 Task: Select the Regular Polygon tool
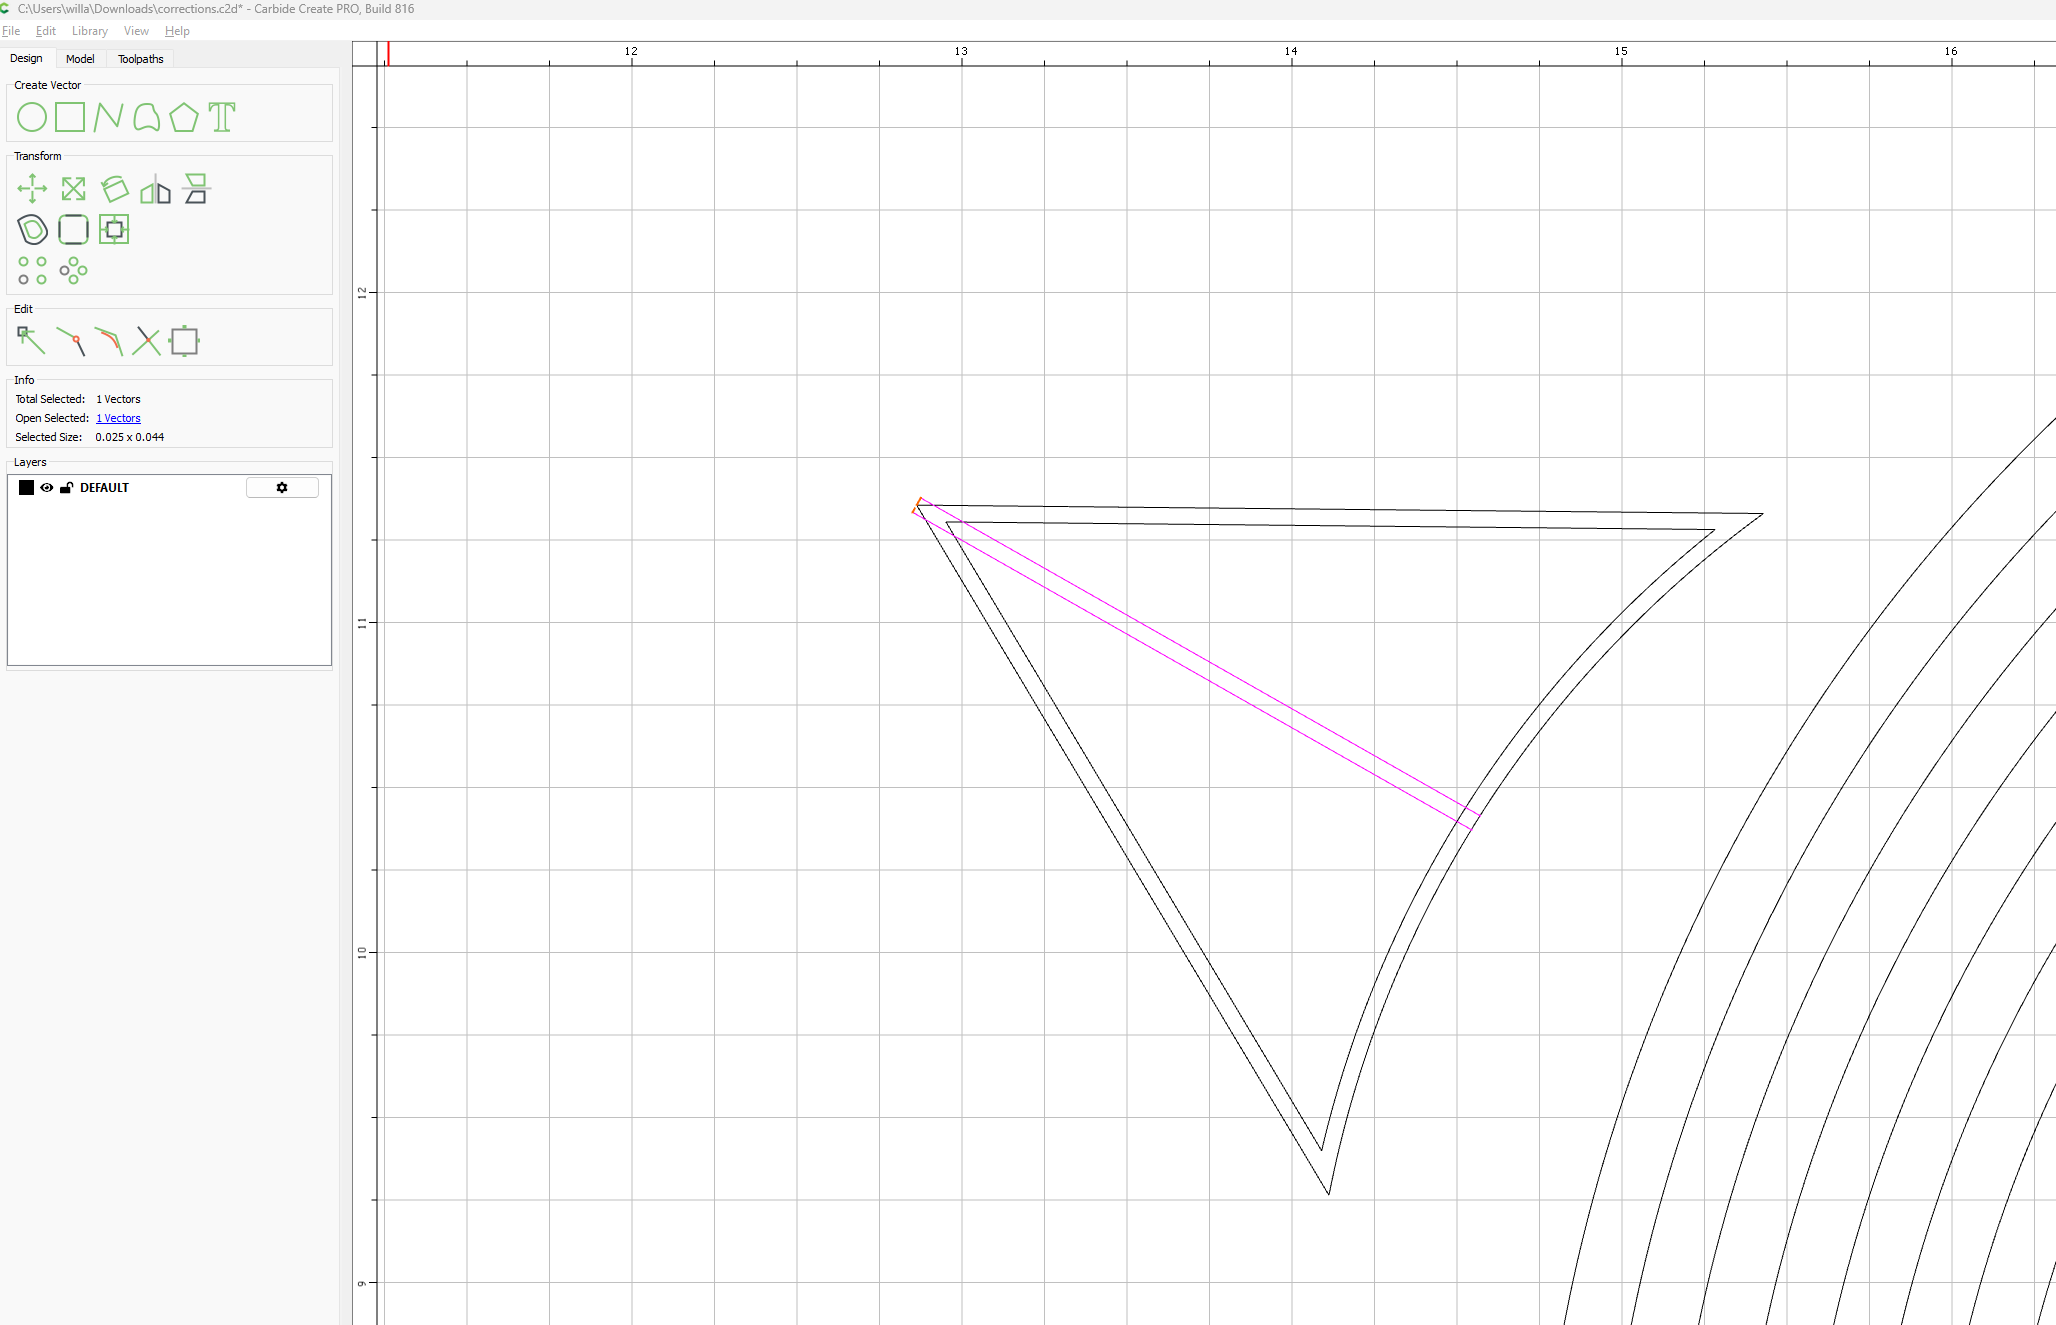coord(184,118)
